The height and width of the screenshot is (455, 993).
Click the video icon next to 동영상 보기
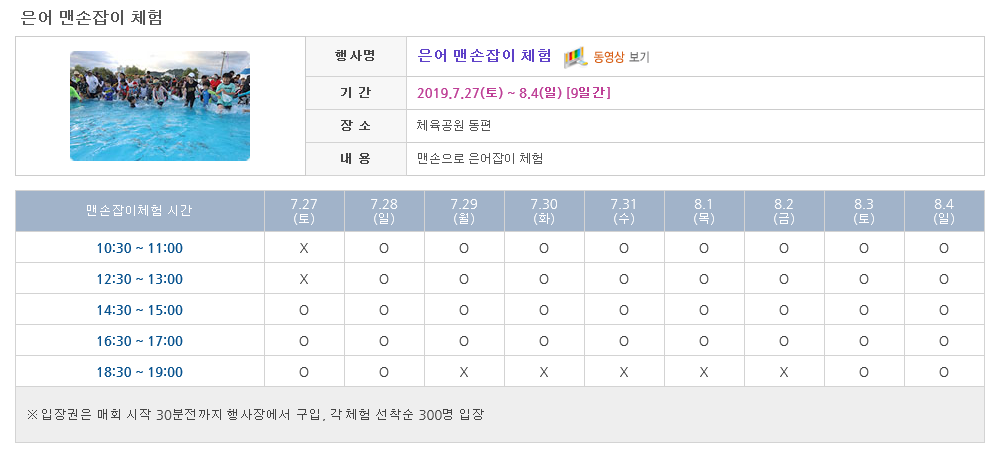(576, 57)
